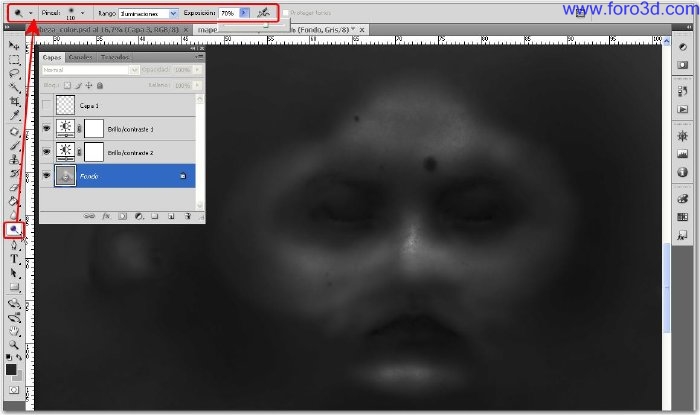This screenshot has width=700, height=415.
Task: Create a new layer group
Action: pos(155,216)
